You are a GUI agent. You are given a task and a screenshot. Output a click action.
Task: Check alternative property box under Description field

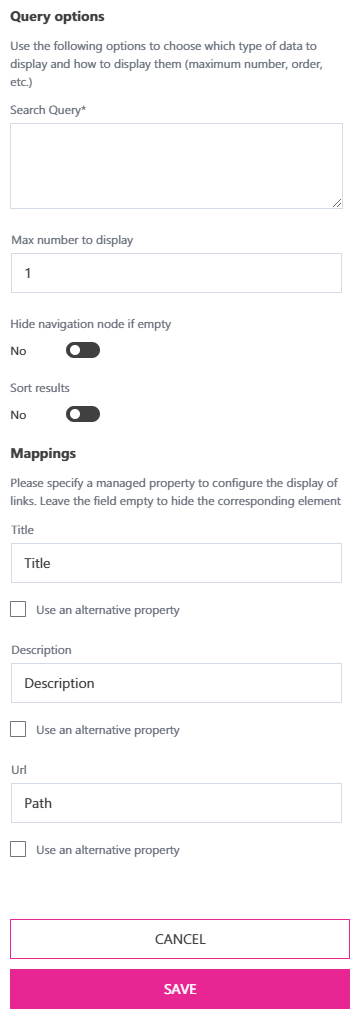[18, 729]
